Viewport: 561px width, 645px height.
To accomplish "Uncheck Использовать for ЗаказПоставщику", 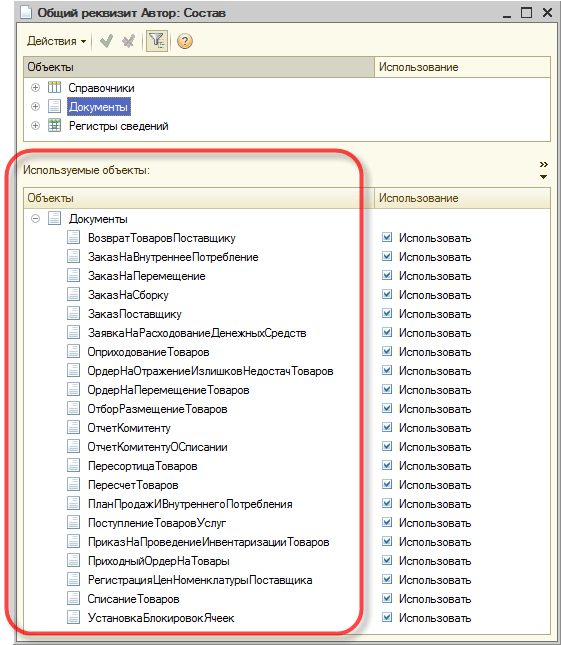I will pyautogui.click(x=387, y=313).
